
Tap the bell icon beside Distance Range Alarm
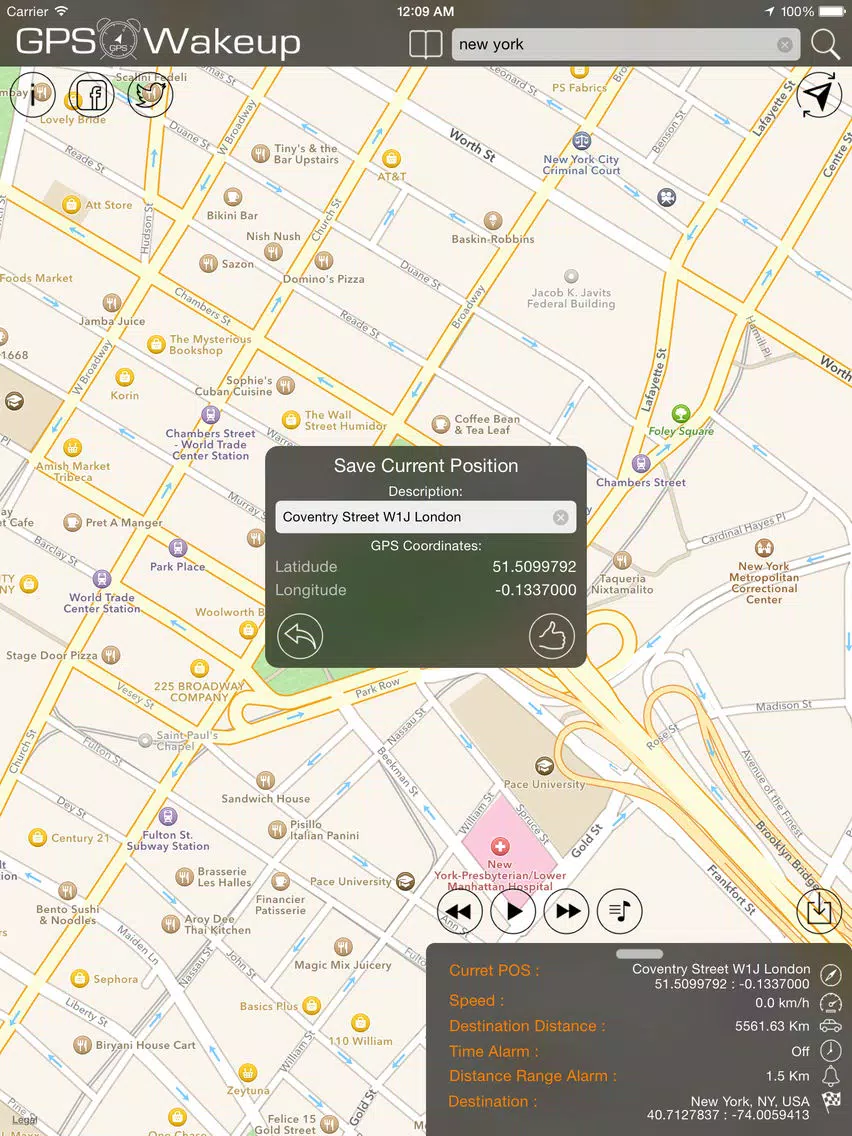click(x=831, y=1076)
